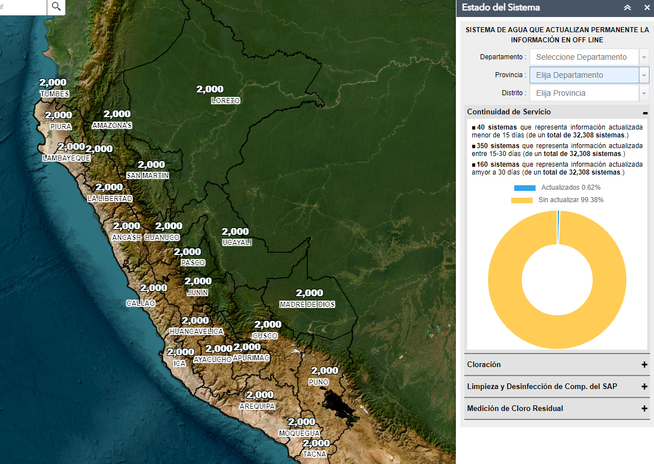Open the Distrito dropdown
Viewport: 654px width, 464px height.
(589, 93)
